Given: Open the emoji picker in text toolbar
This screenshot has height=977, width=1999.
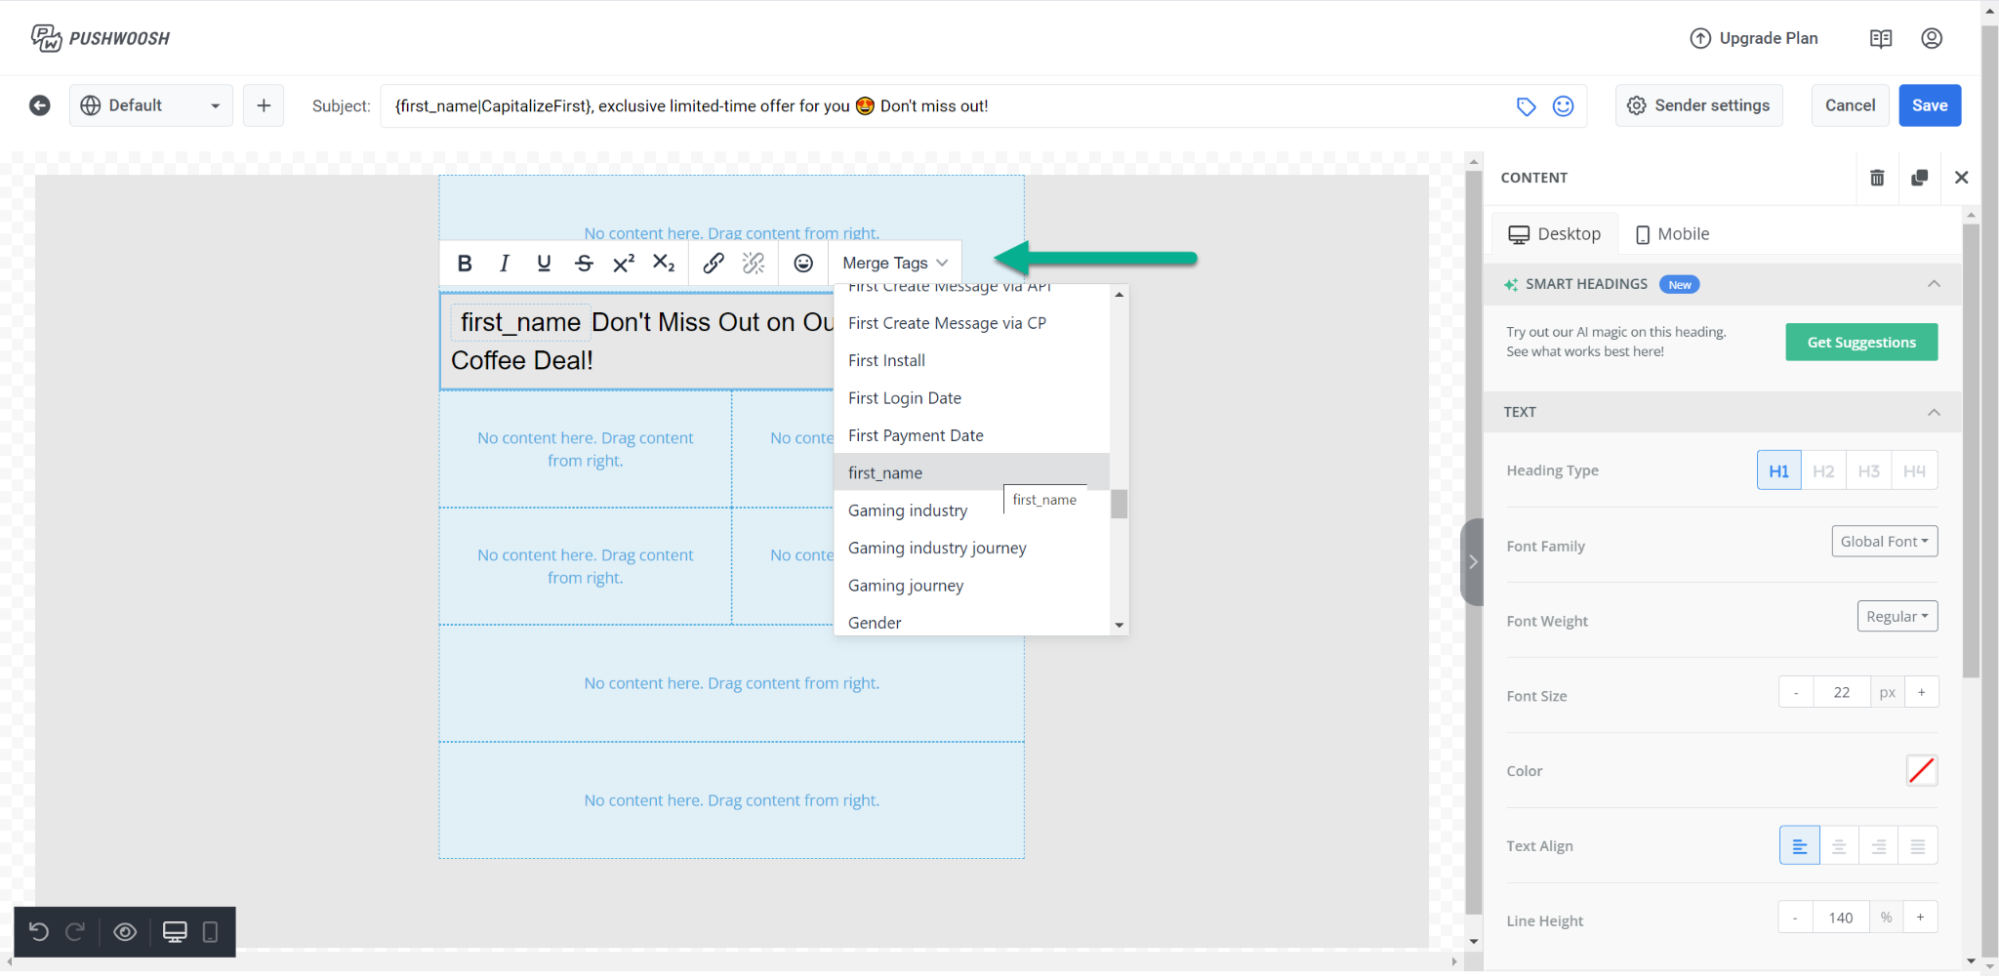Looking at the screenshot, I should (803, 263).
